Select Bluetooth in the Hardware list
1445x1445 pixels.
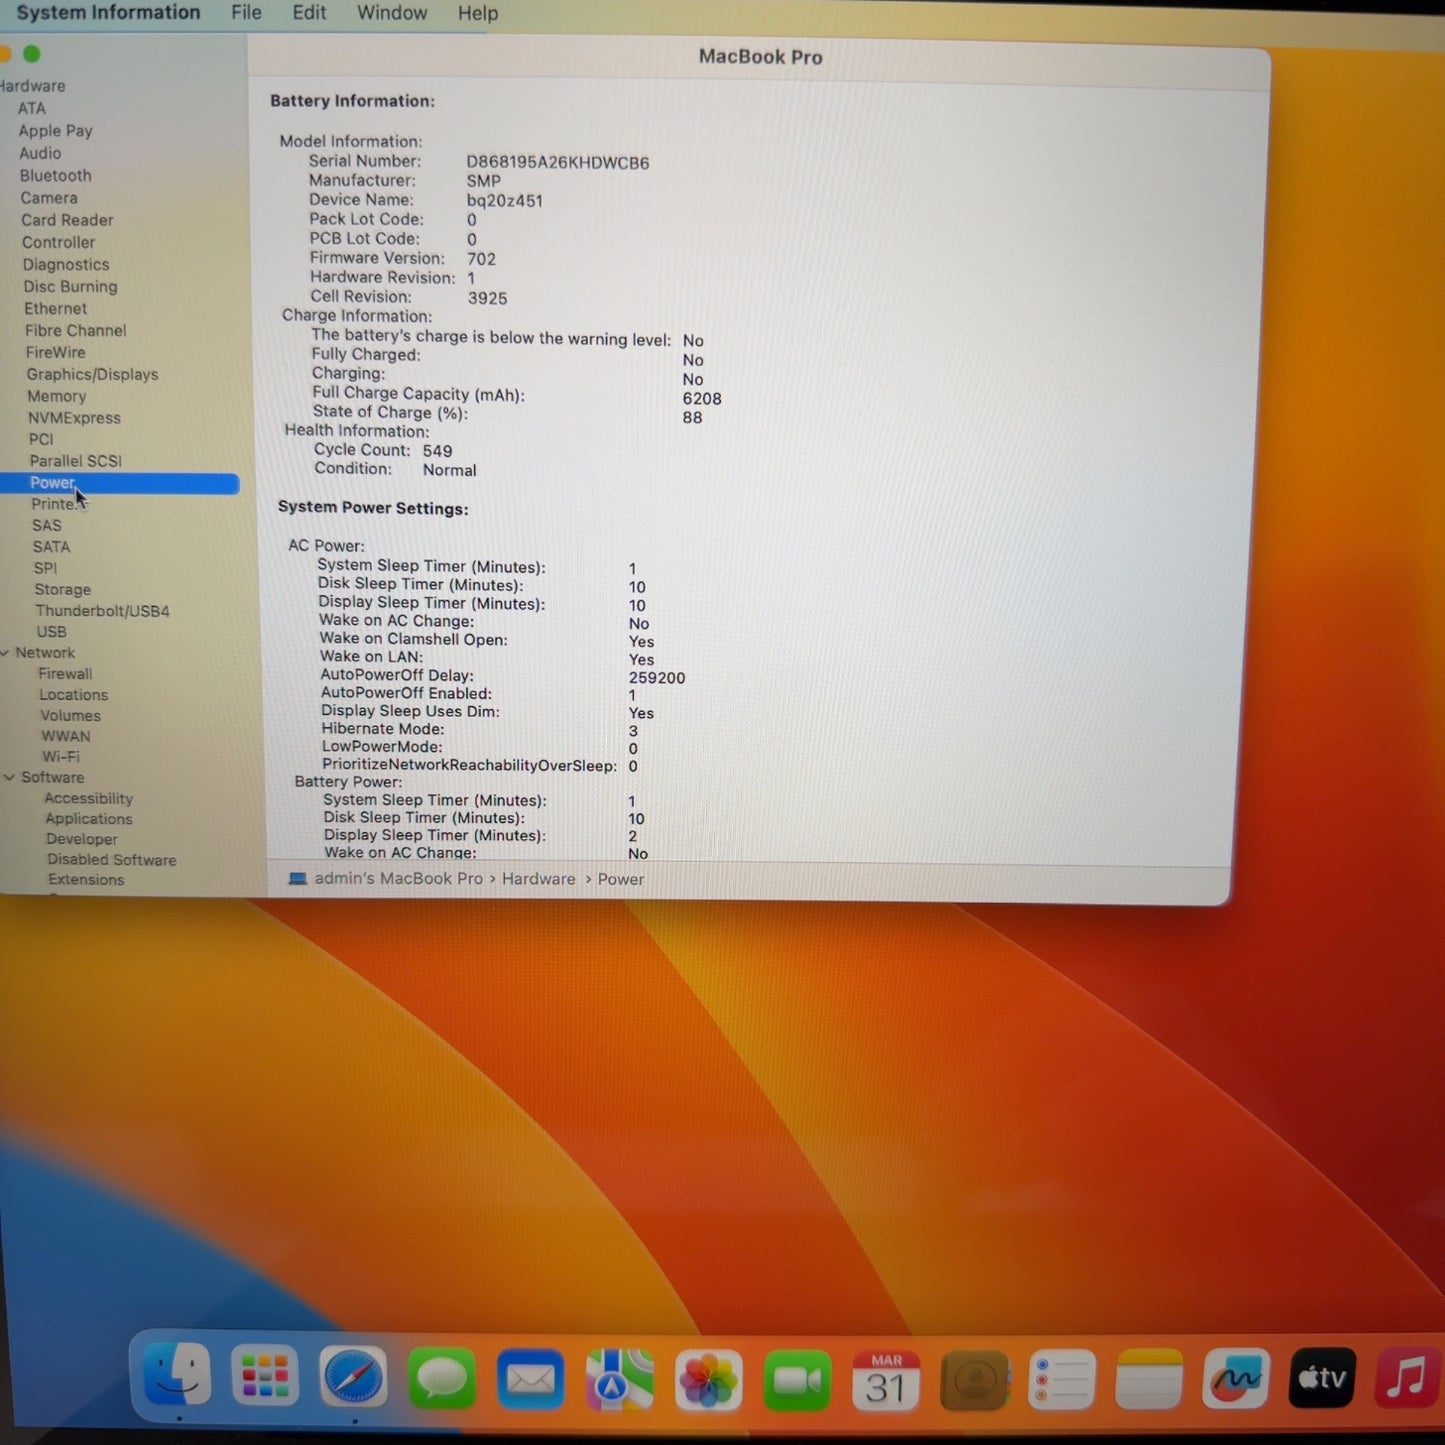pos(55,175)
